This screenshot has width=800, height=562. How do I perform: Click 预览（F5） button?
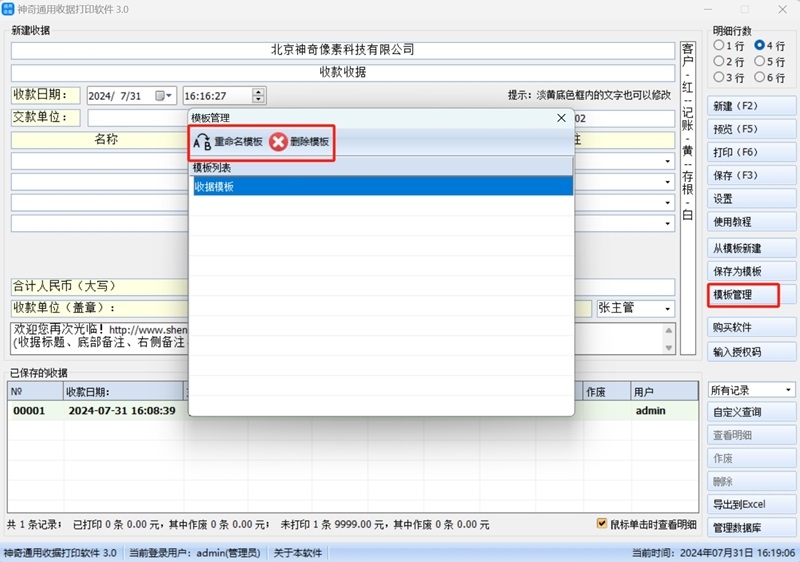(752, 129)
